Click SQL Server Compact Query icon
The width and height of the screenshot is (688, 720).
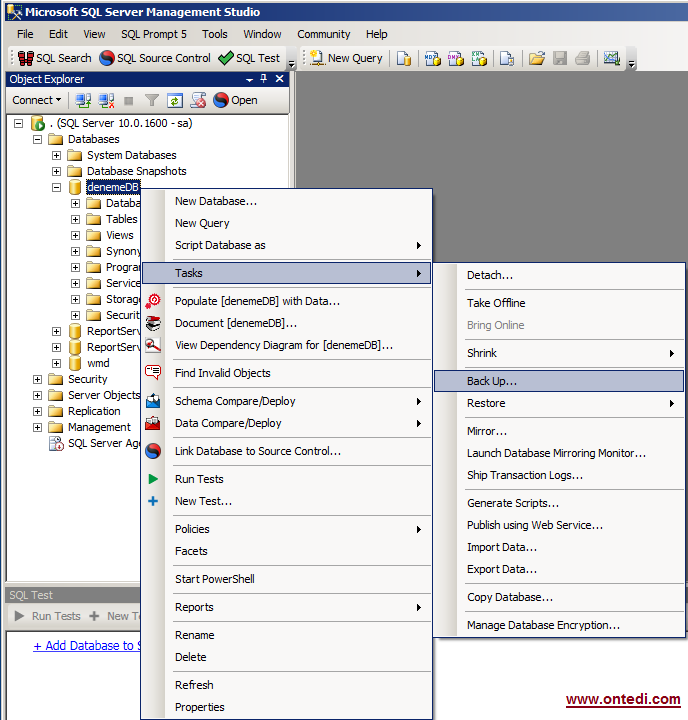(507, 58)
